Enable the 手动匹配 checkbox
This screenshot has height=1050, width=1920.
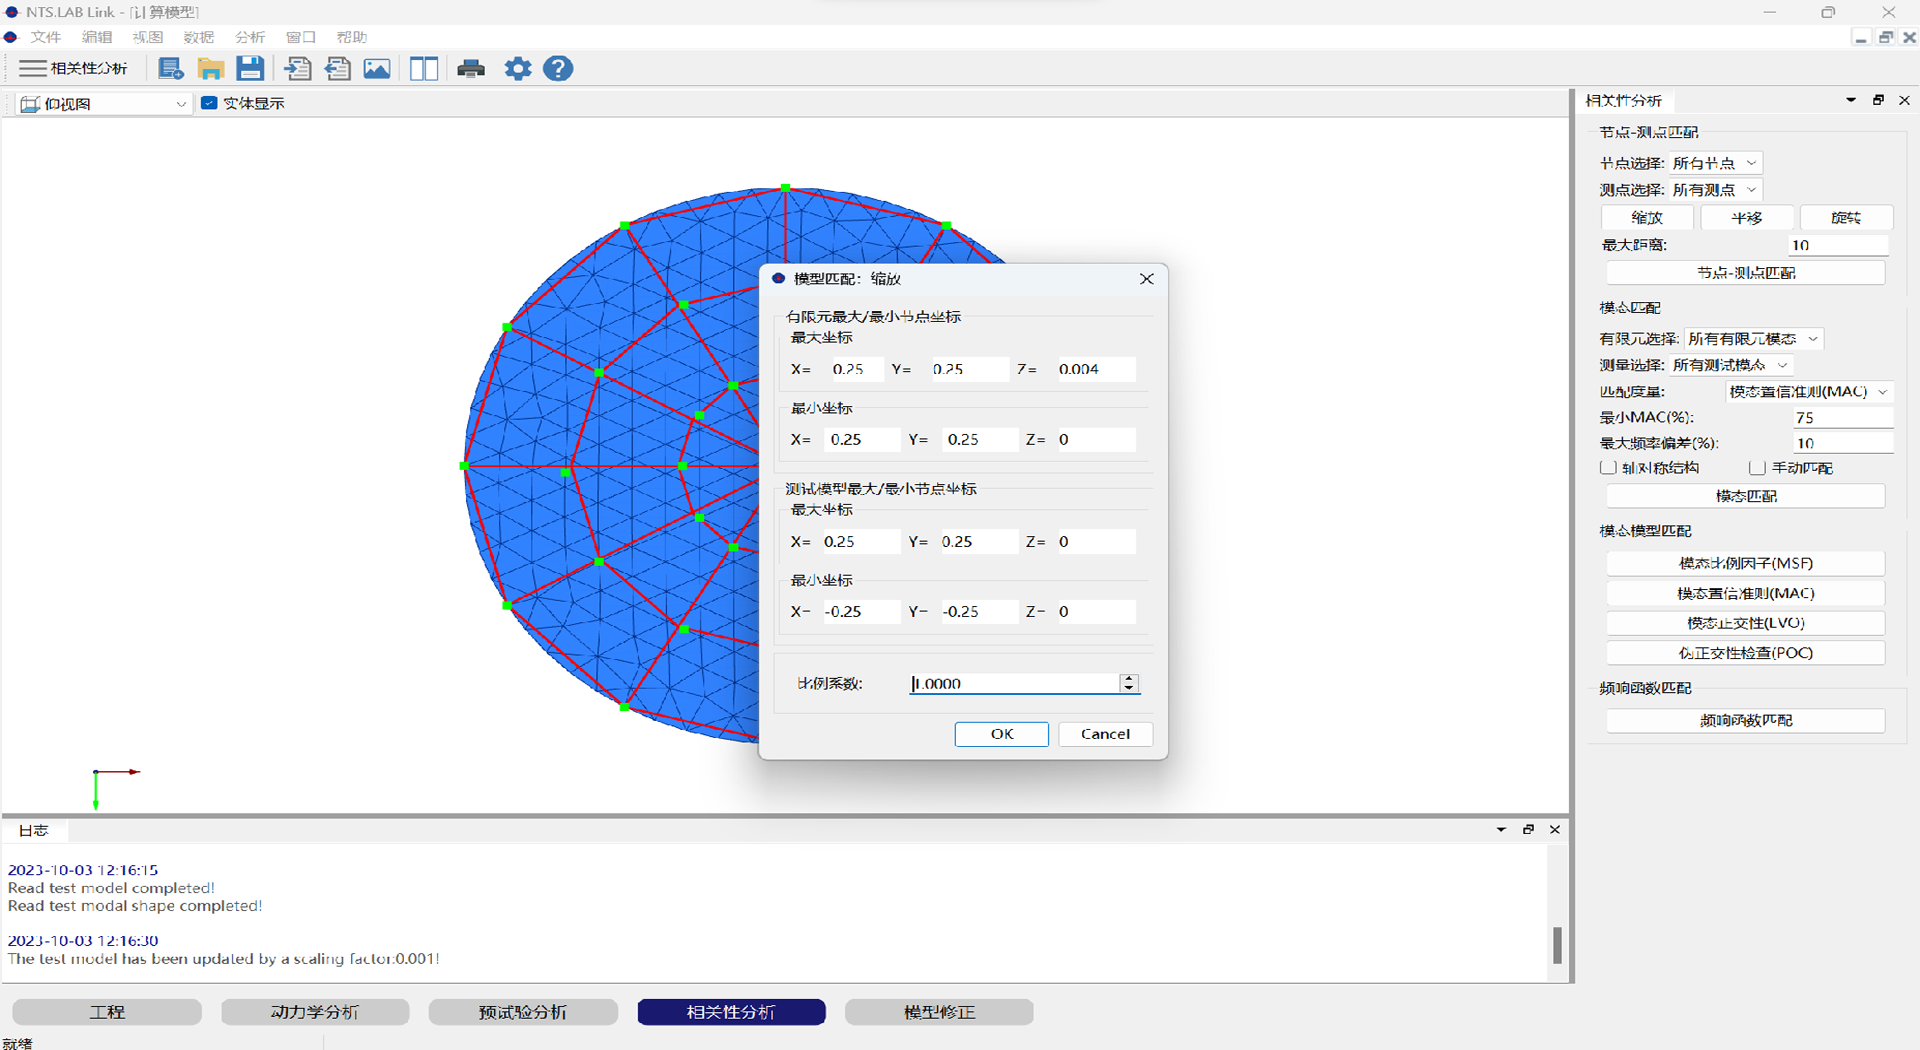(x=1757, y=467)
